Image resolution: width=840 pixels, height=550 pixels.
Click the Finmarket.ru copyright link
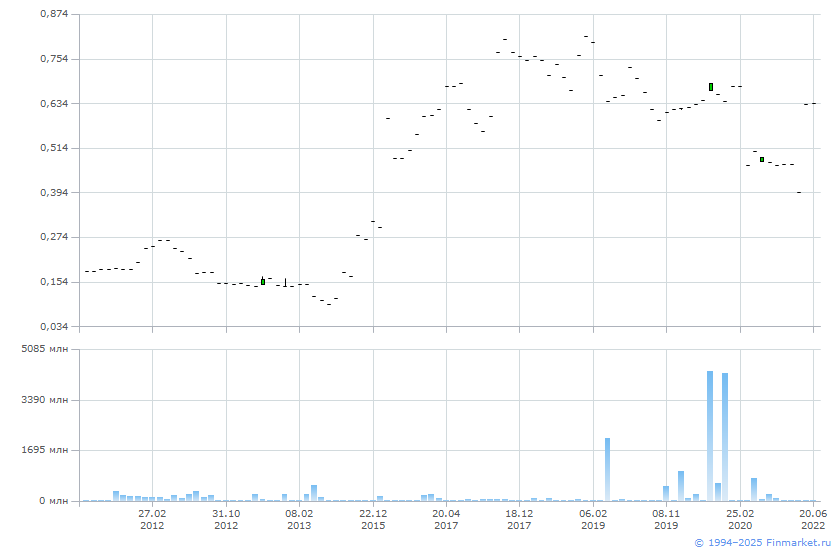pos(762,543)
